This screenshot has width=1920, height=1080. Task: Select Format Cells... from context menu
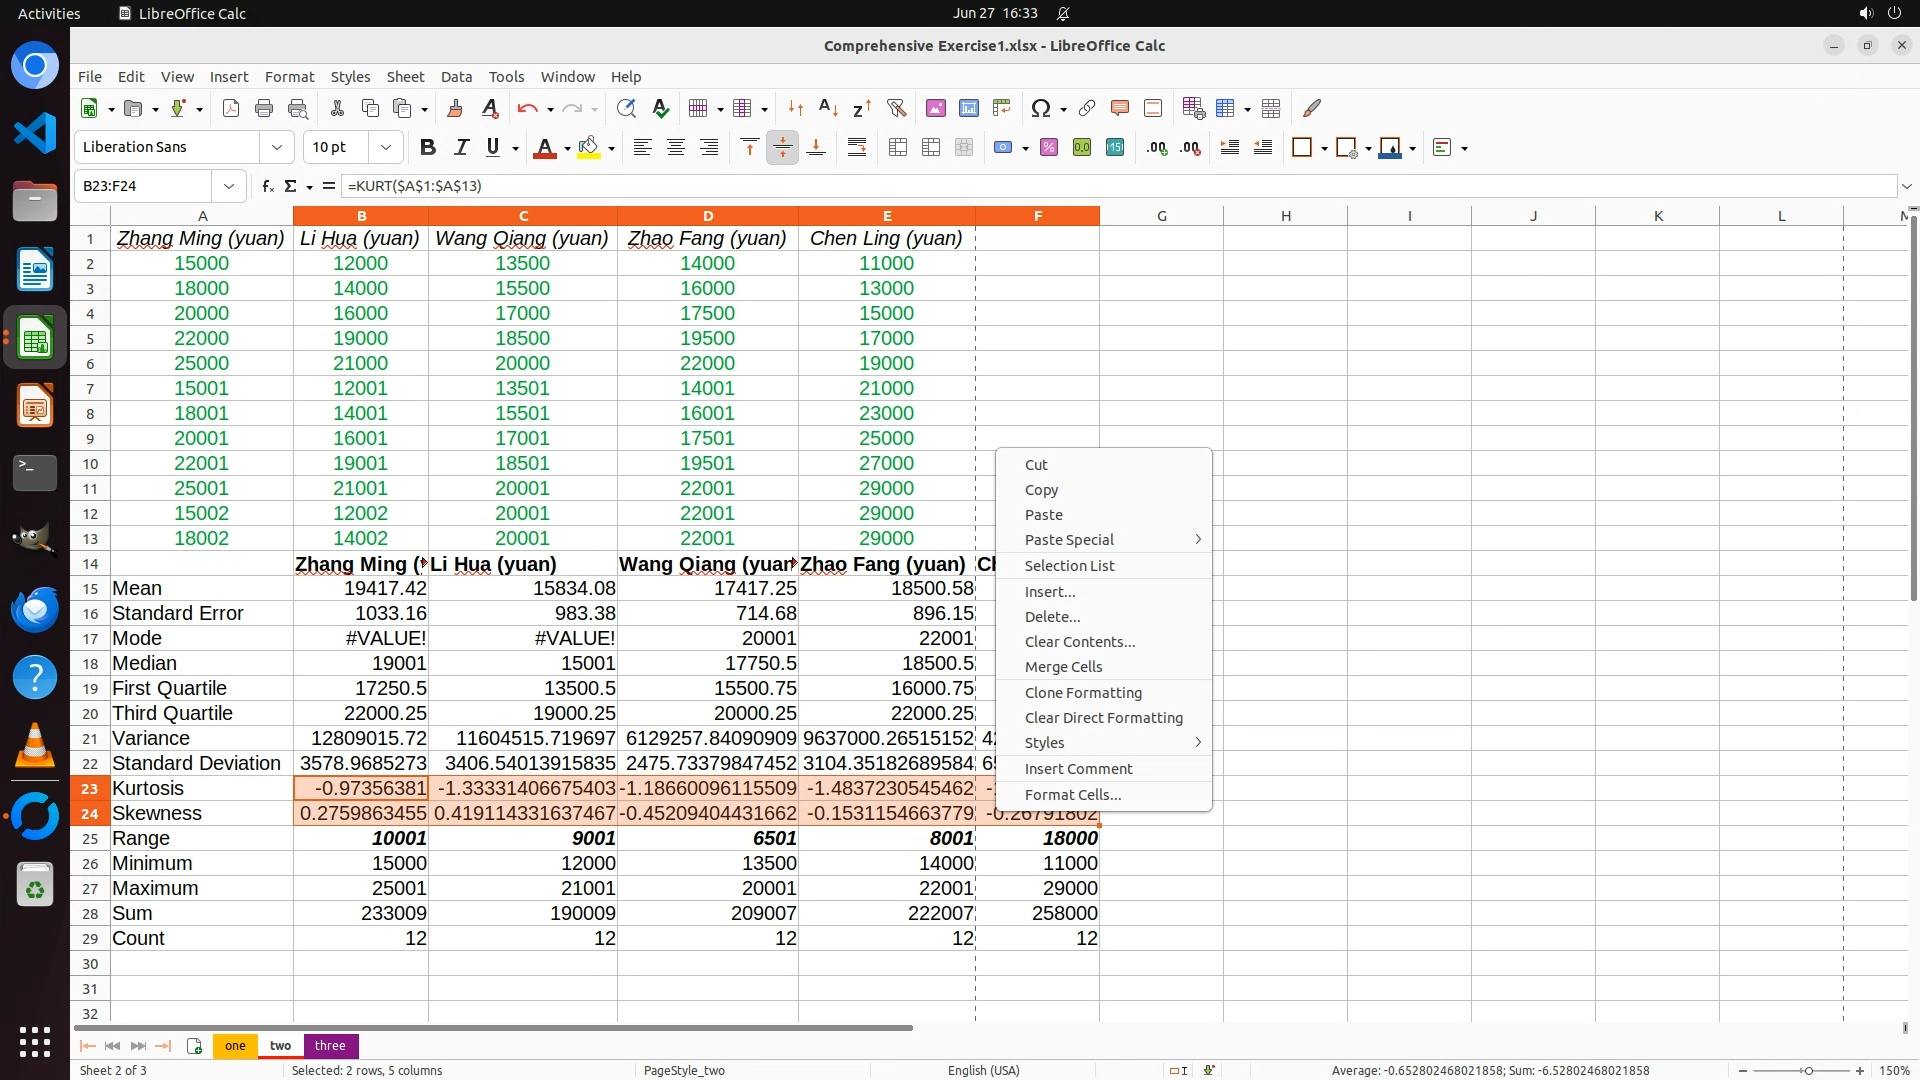1072,795
